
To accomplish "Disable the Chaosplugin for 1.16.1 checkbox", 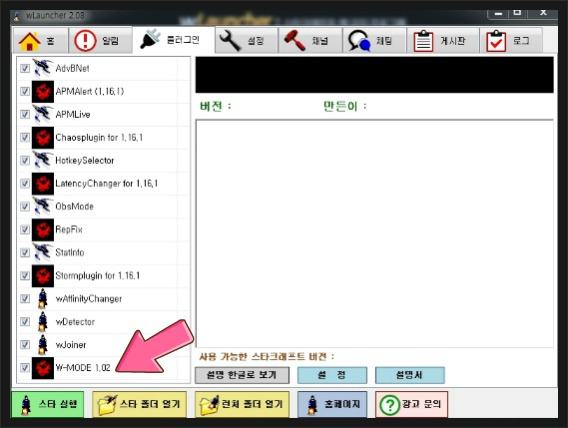I will pos(25,137).
